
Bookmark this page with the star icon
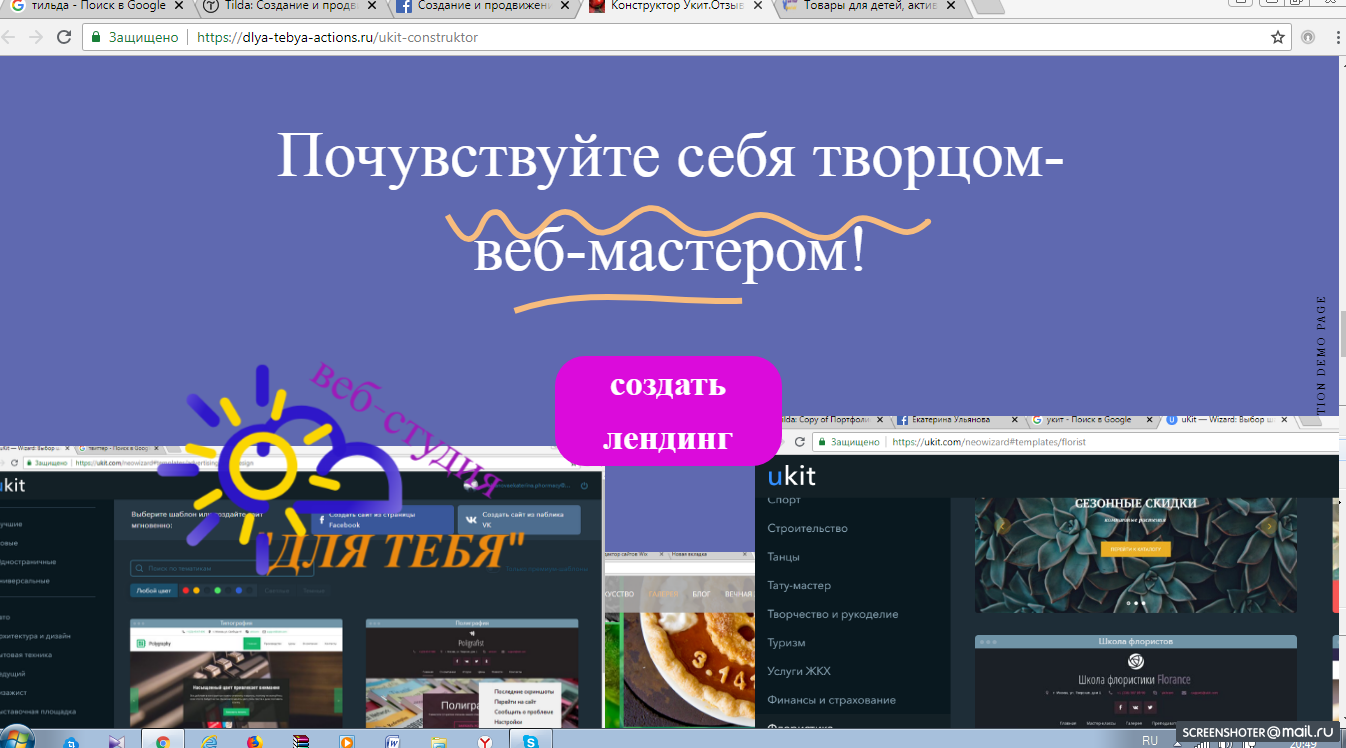(x=1277, y=37)
